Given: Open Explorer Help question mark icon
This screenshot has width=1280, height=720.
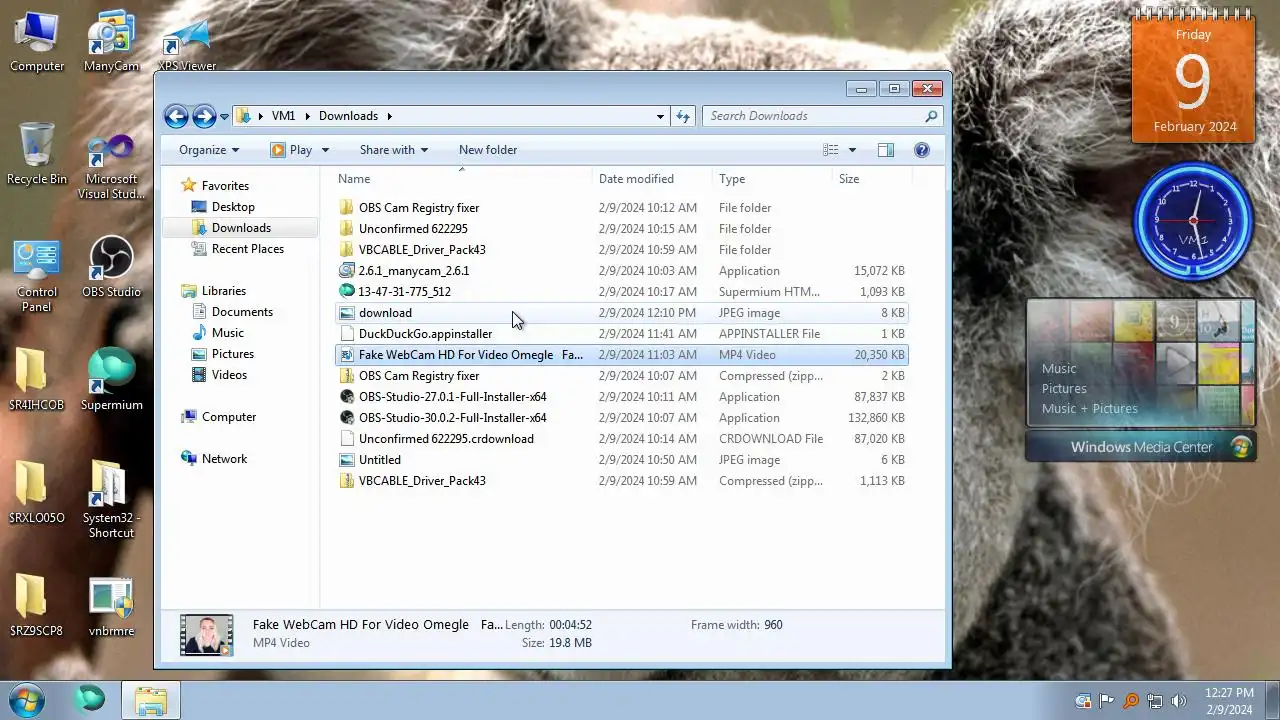Looking at the screenshot, I should tap(922, 150).
